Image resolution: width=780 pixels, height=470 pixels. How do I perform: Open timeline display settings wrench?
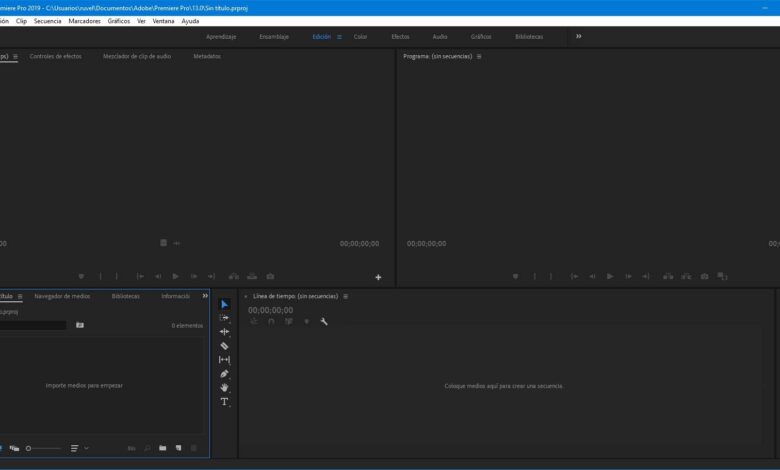coord(324,321)
